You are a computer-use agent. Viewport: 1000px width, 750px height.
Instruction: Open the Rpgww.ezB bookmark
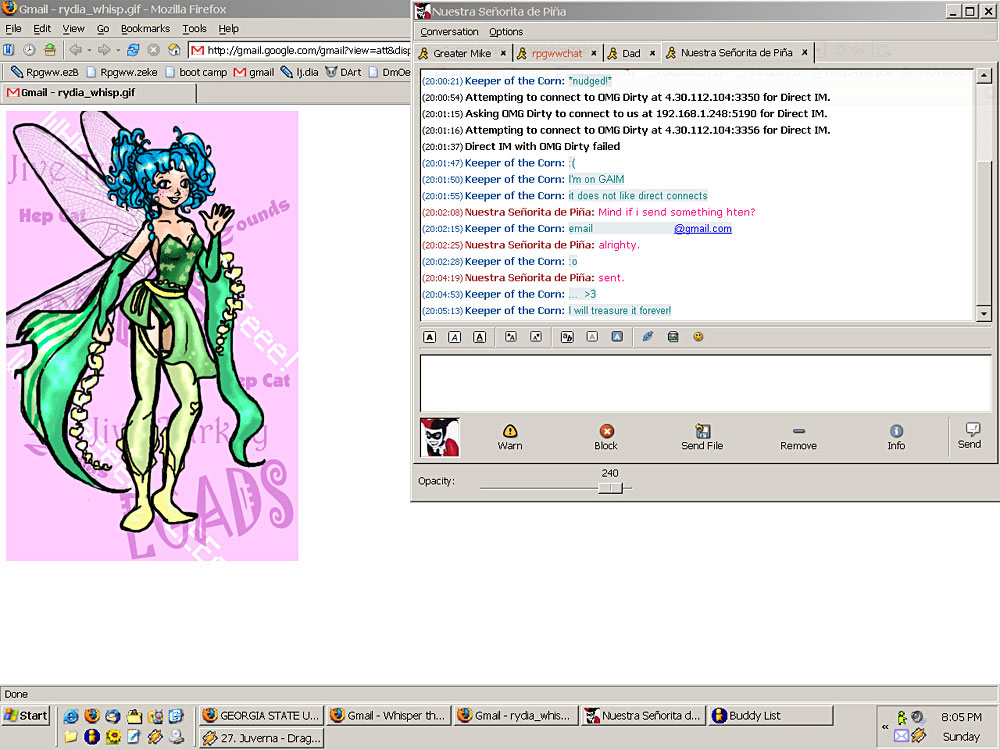[45, 73]
